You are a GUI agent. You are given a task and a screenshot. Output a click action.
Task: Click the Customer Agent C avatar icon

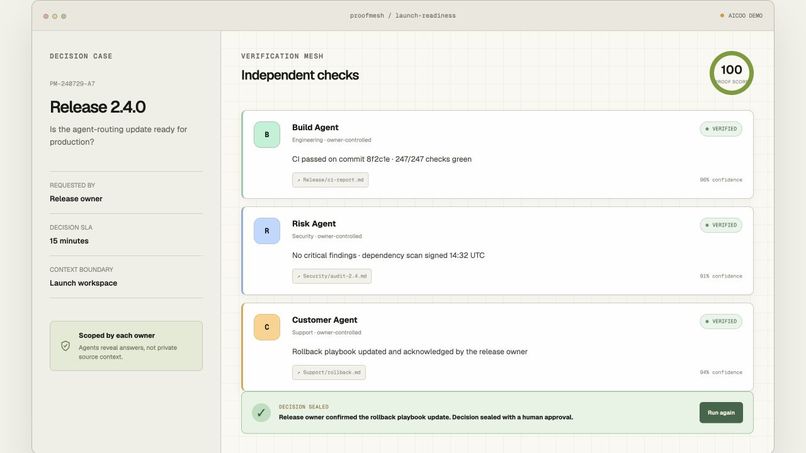[x=267, y=327]
